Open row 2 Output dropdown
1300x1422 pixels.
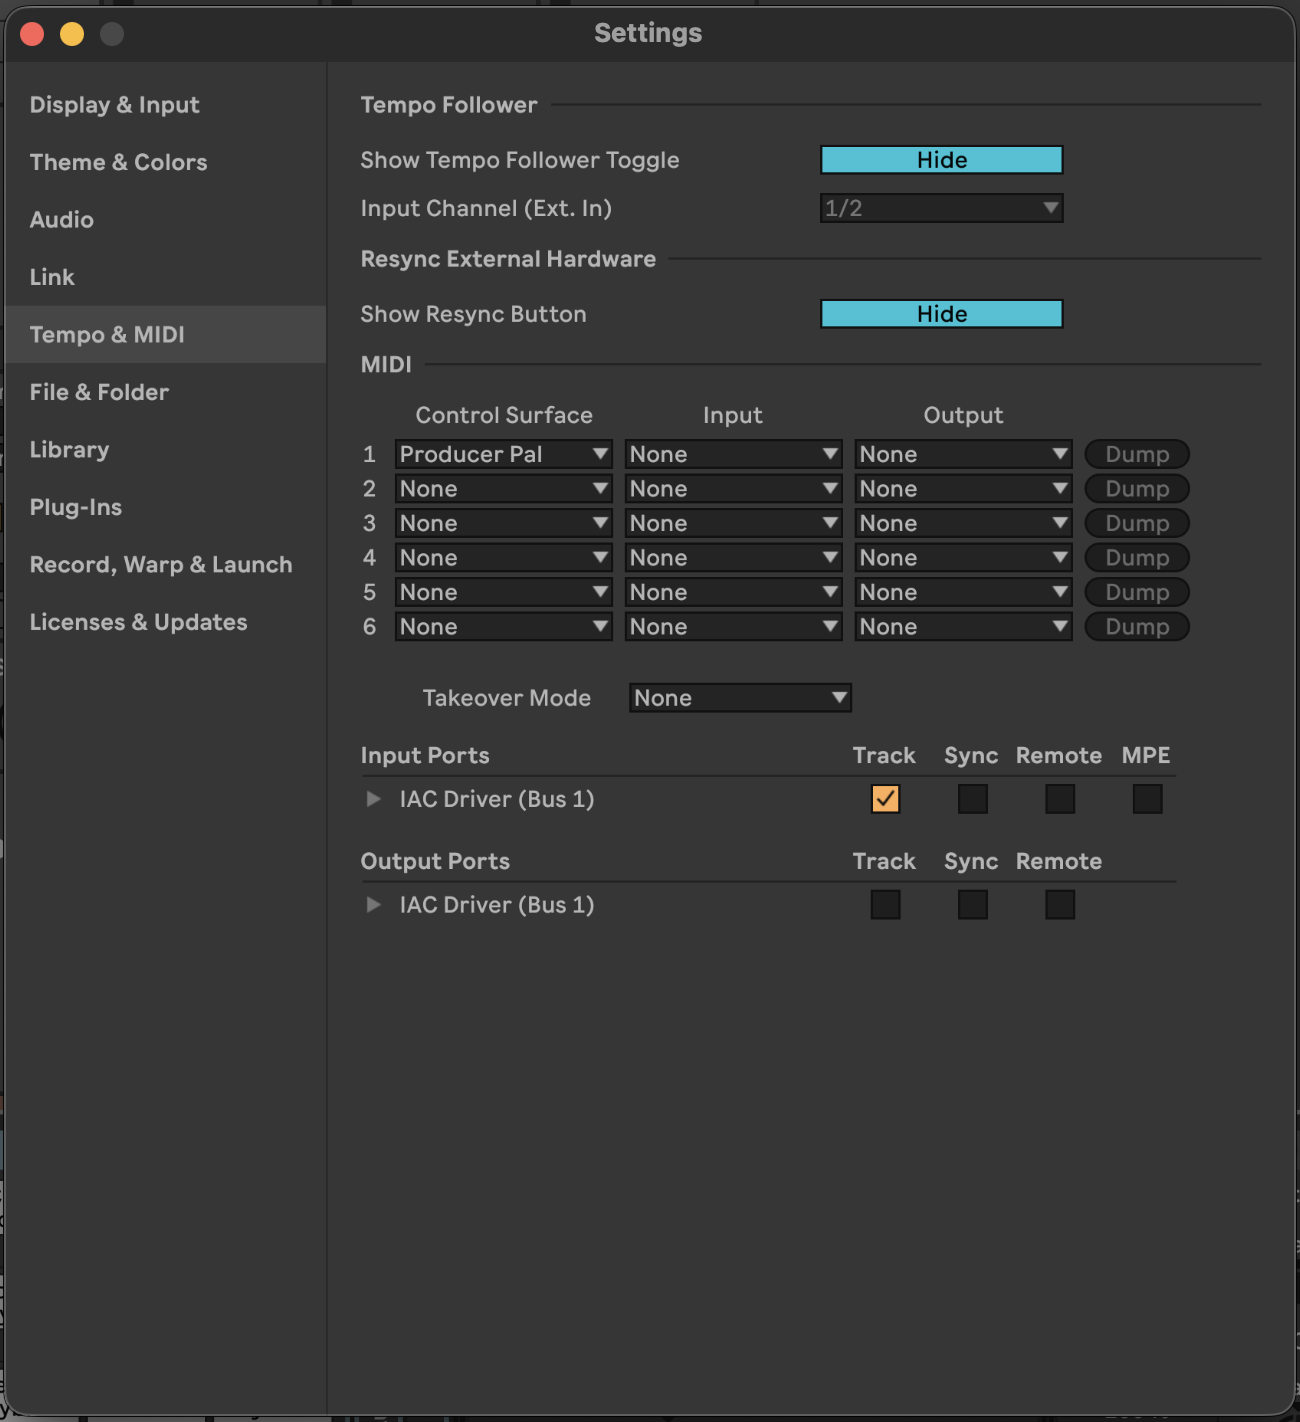click(963, 489)
